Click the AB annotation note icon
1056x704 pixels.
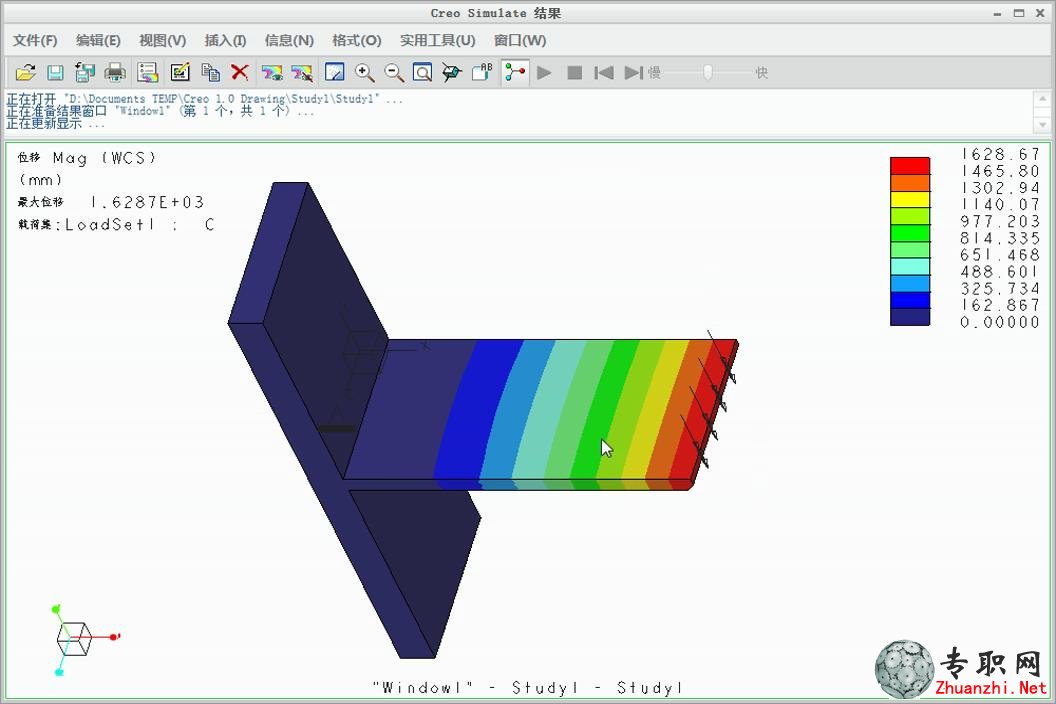[x=482, y=72]
